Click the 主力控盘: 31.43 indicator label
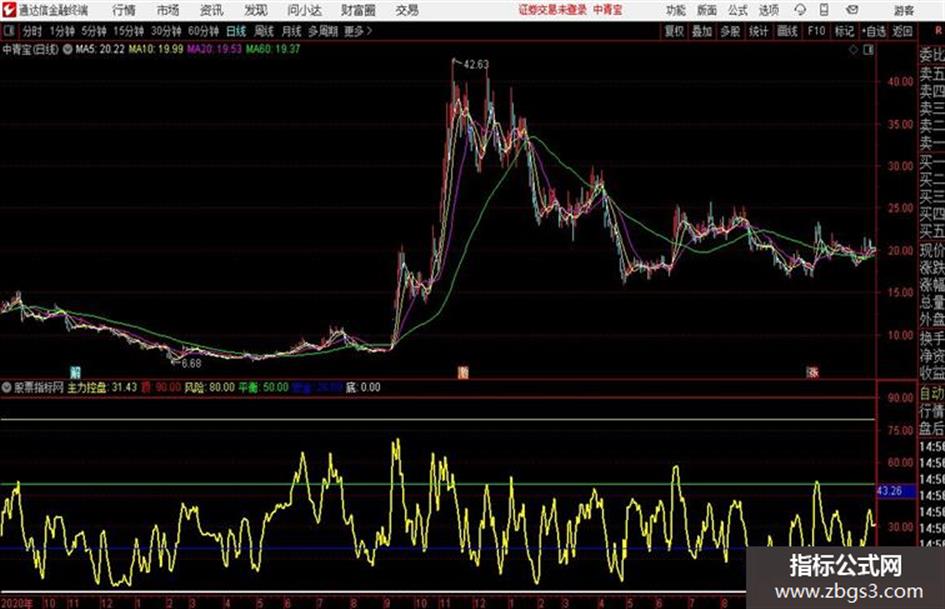 click(102, 387)
